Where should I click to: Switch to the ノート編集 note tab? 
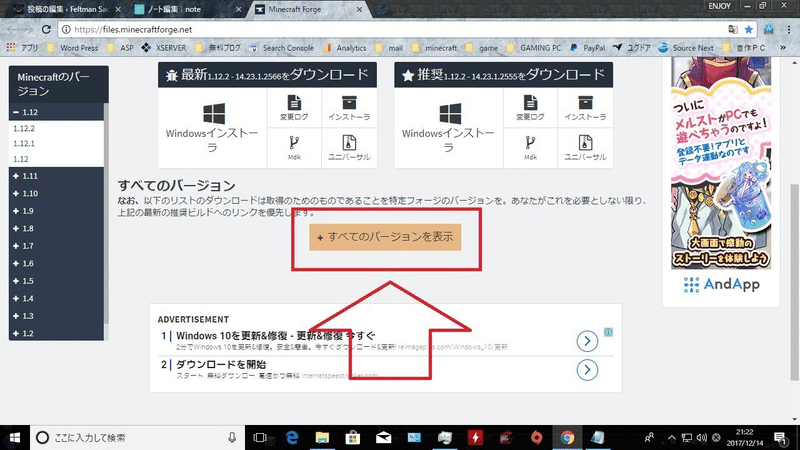click(186, 9)
